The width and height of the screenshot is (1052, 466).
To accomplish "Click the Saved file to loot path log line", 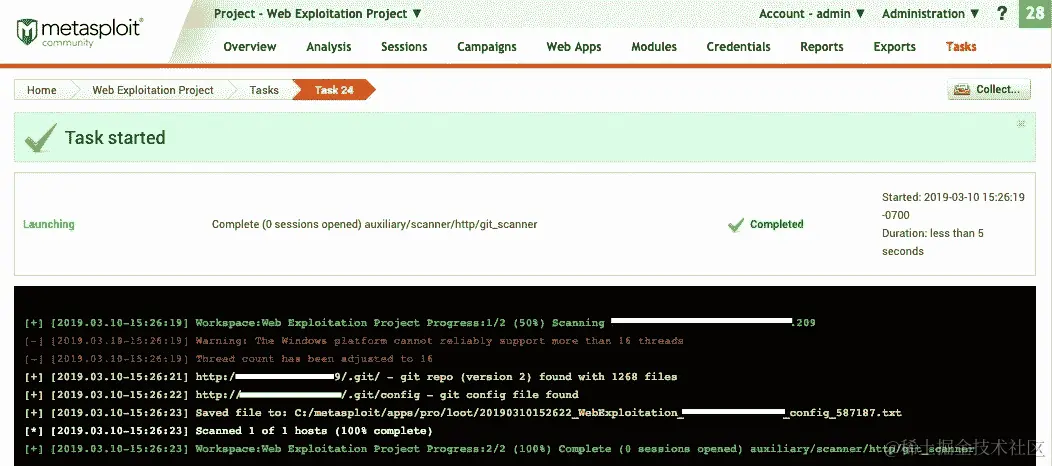I will (x=463, y=412).
